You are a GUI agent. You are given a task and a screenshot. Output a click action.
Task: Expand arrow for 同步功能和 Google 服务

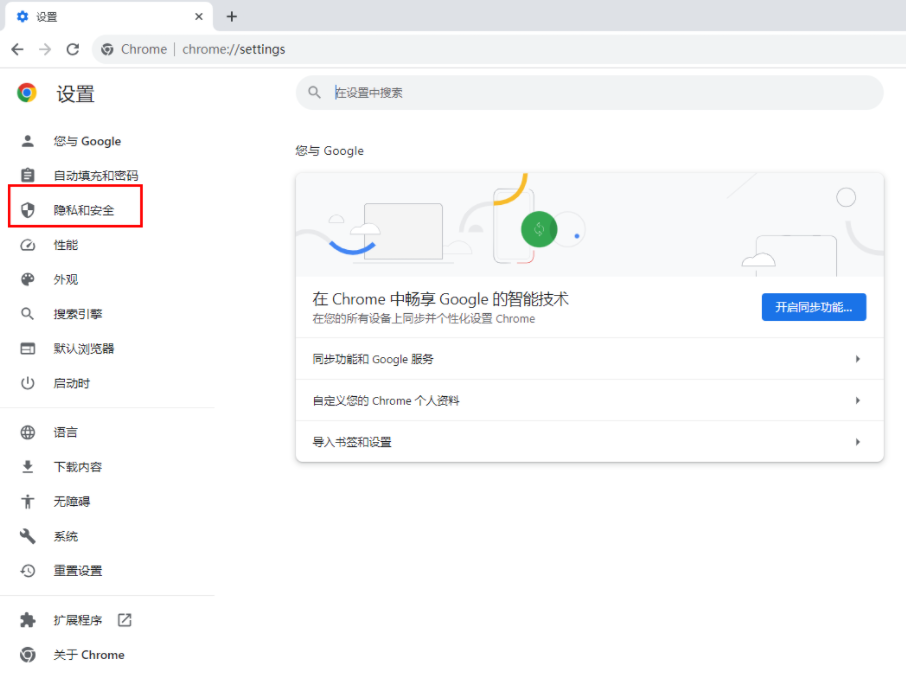tap(858, 359)
